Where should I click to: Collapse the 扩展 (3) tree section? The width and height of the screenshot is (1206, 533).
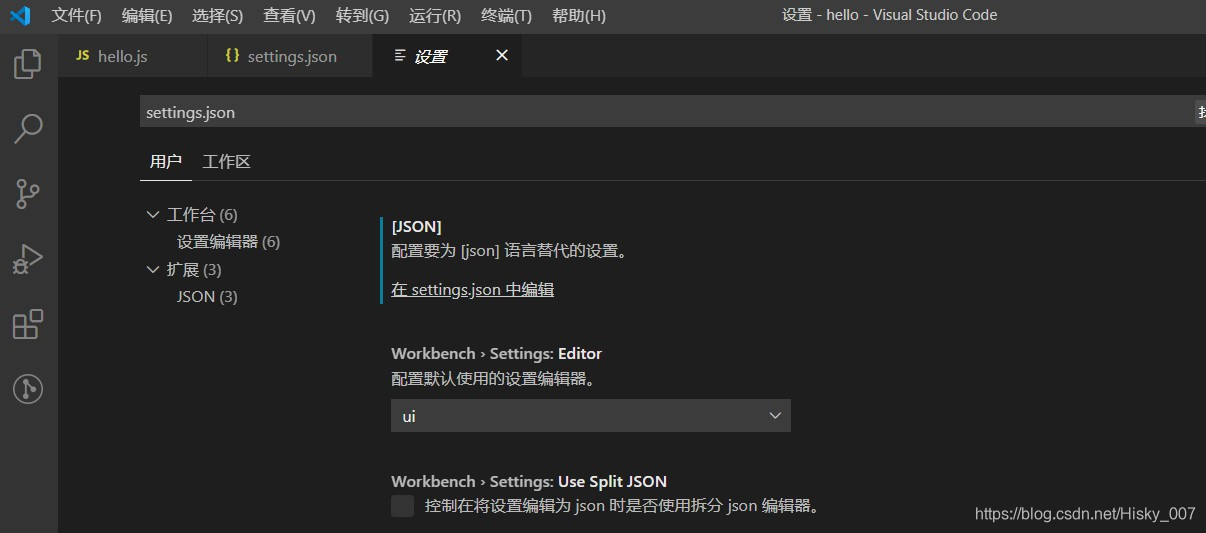pyautogui.click(x=153, y=269)
